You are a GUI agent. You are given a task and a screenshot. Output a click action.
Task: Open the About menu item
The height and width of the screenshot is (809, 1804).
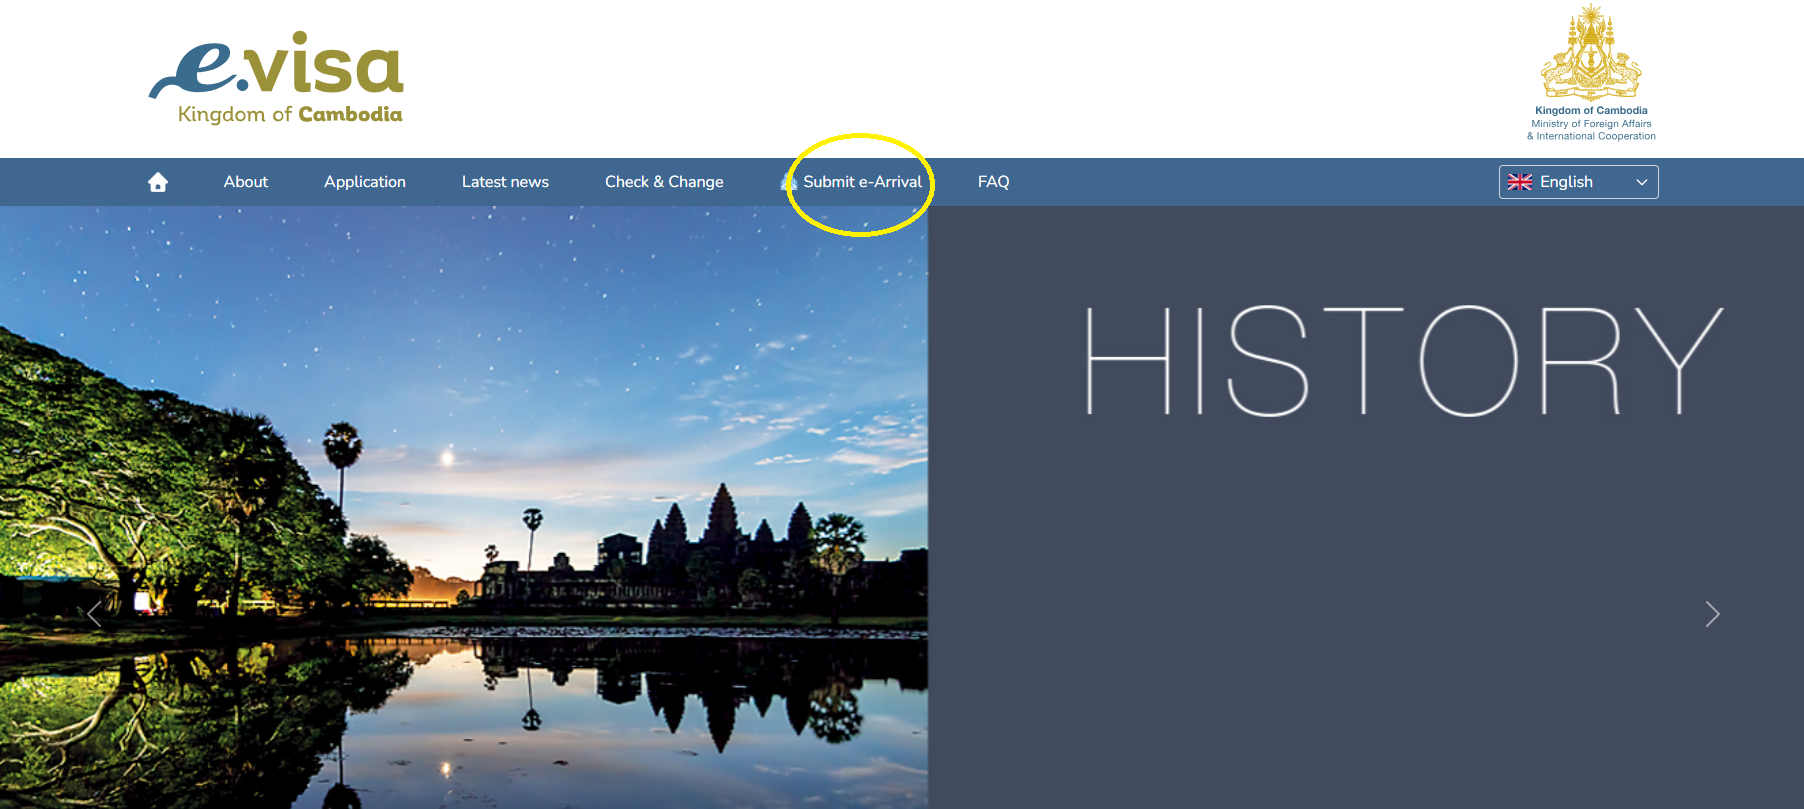tap(246, 182)
